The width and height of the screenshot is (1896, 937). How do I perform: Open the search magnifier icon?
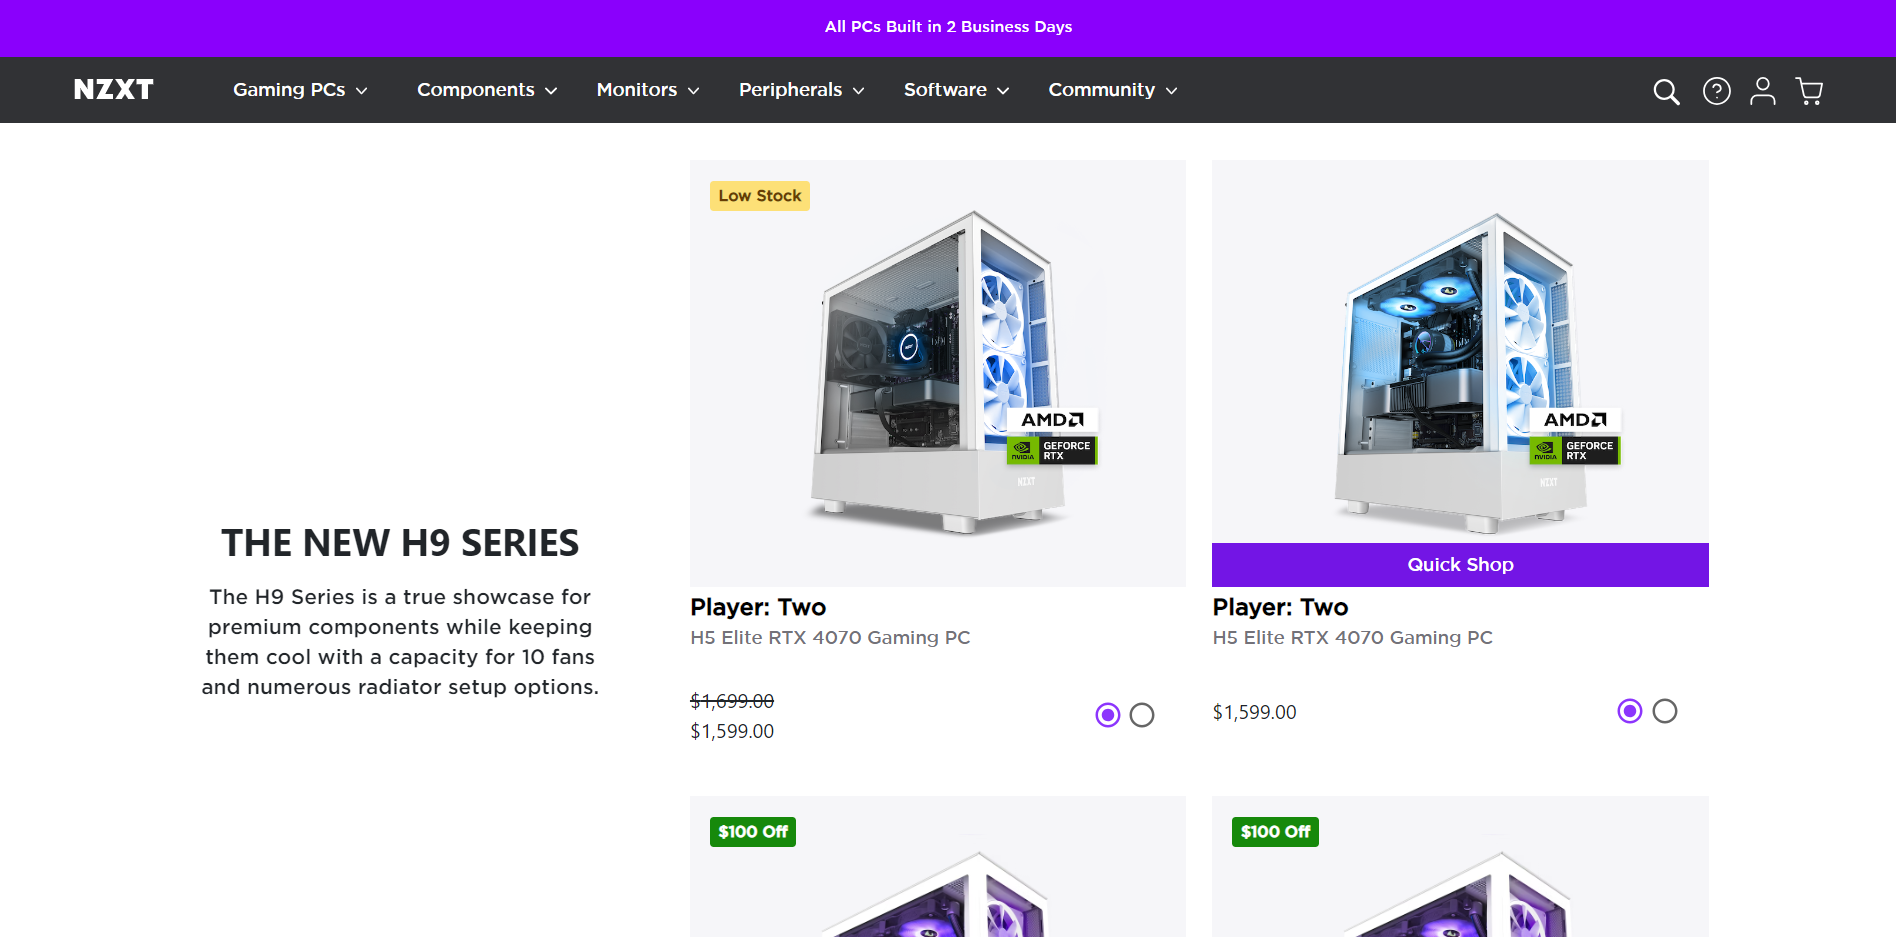click(x=1666, y=91)
